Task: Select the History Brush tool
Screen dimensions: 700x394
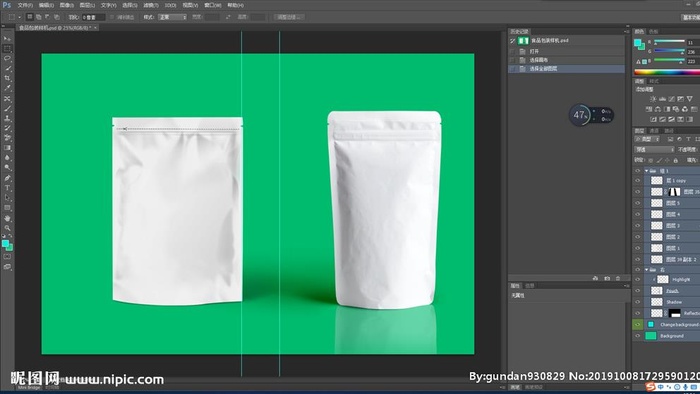Action: click(x=7, y=128)
